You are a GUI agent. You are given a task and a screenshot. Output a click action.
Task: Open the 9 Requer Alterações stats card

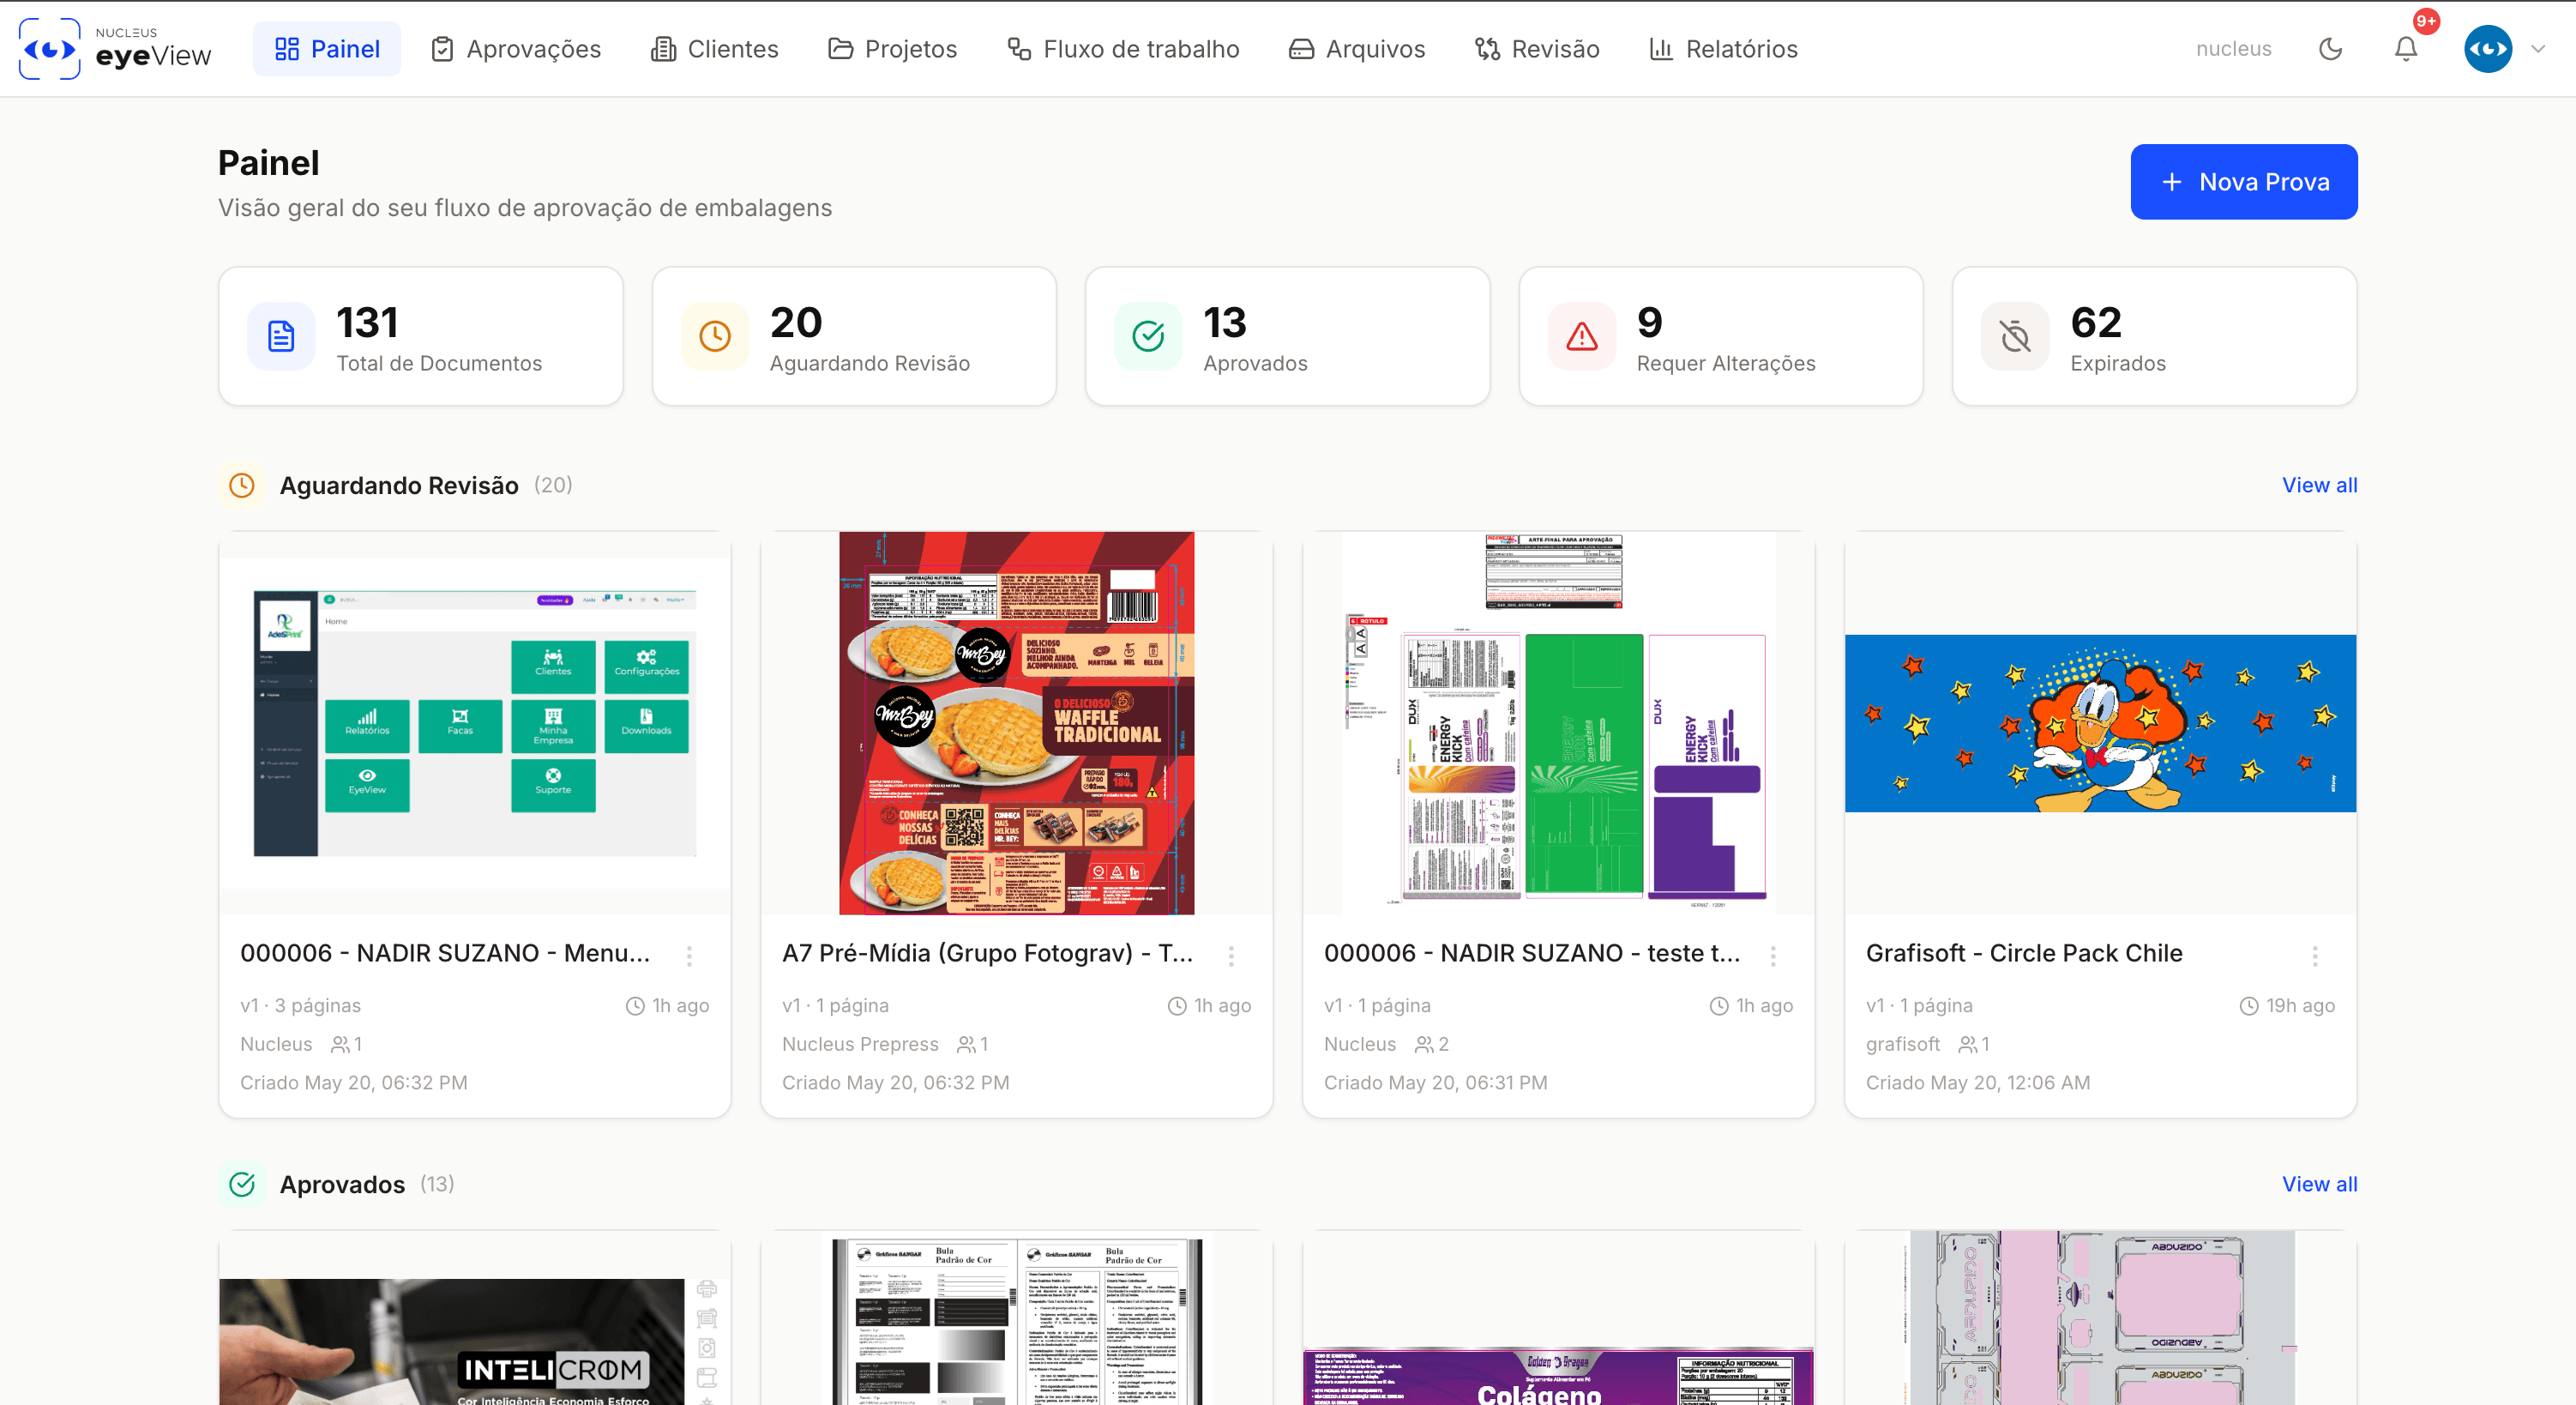(1721, 336)
